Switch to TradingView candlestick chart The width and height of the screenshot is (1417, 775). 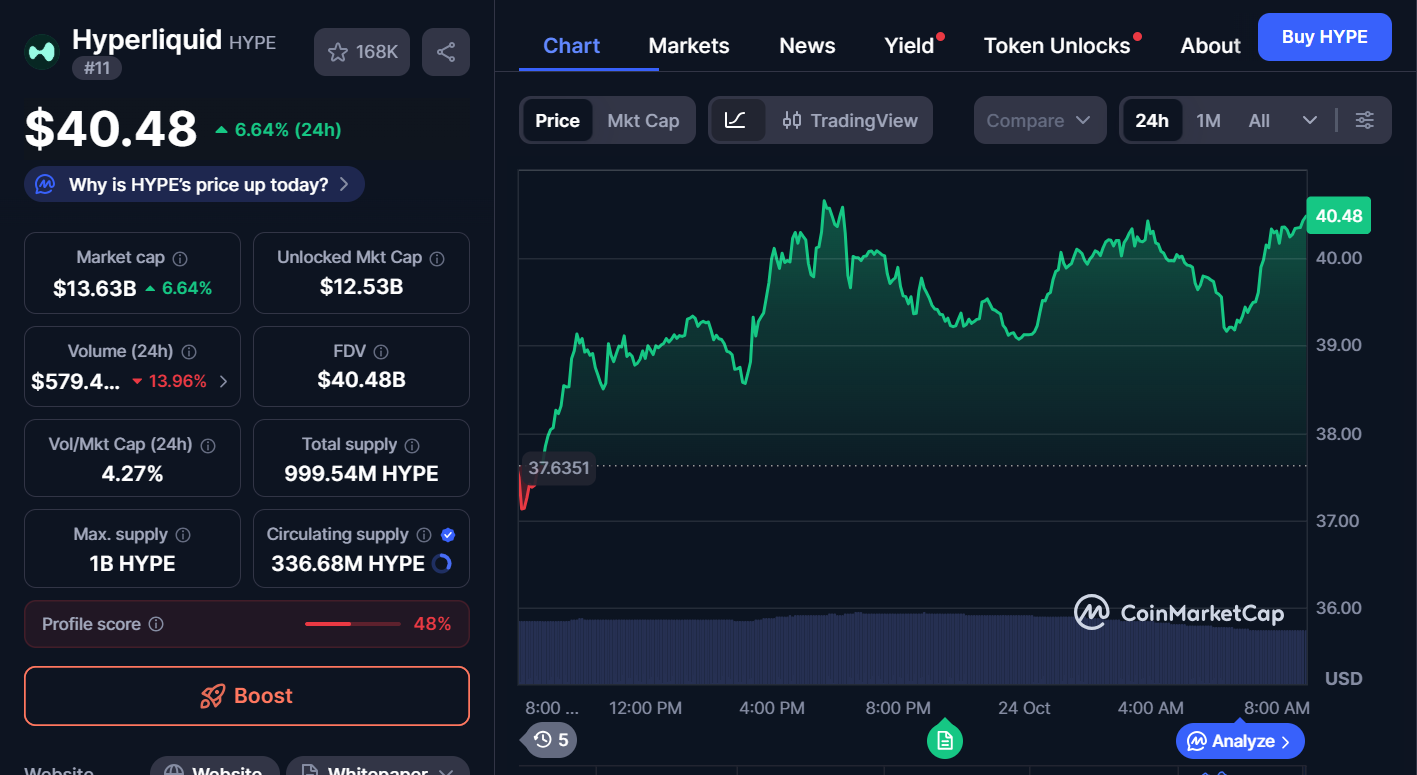pos(850,121)
